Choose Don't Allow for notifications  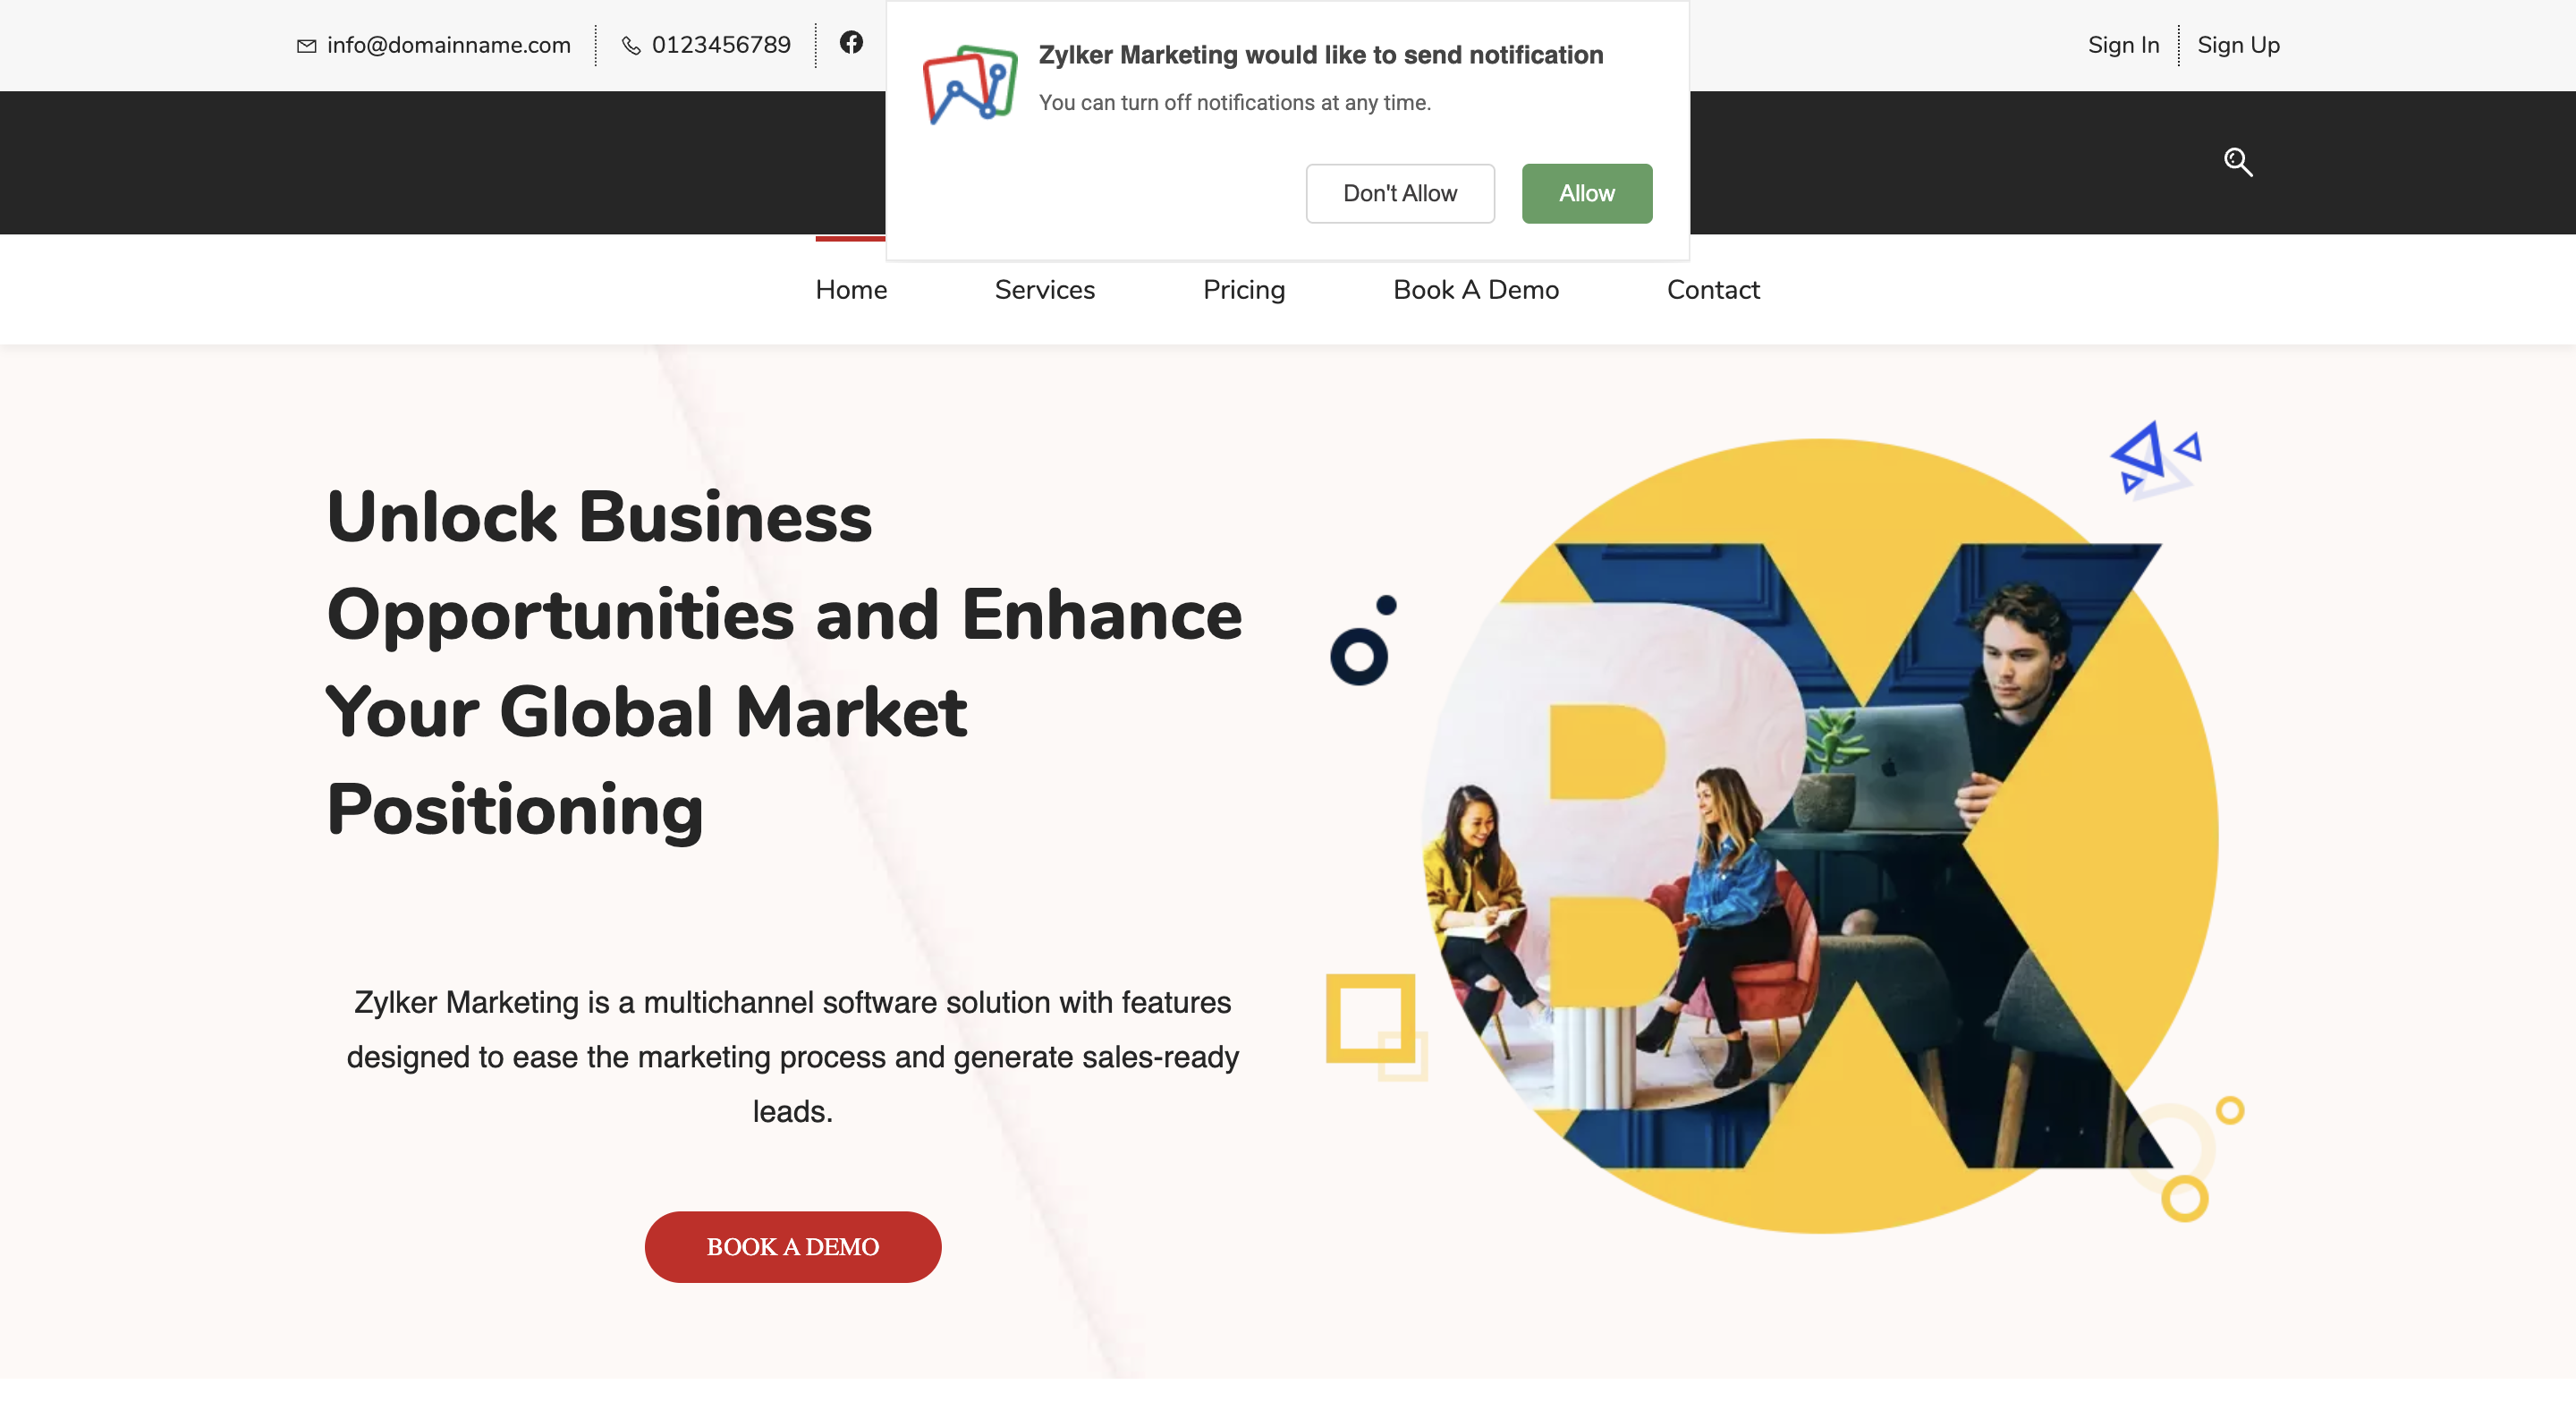1400,193
